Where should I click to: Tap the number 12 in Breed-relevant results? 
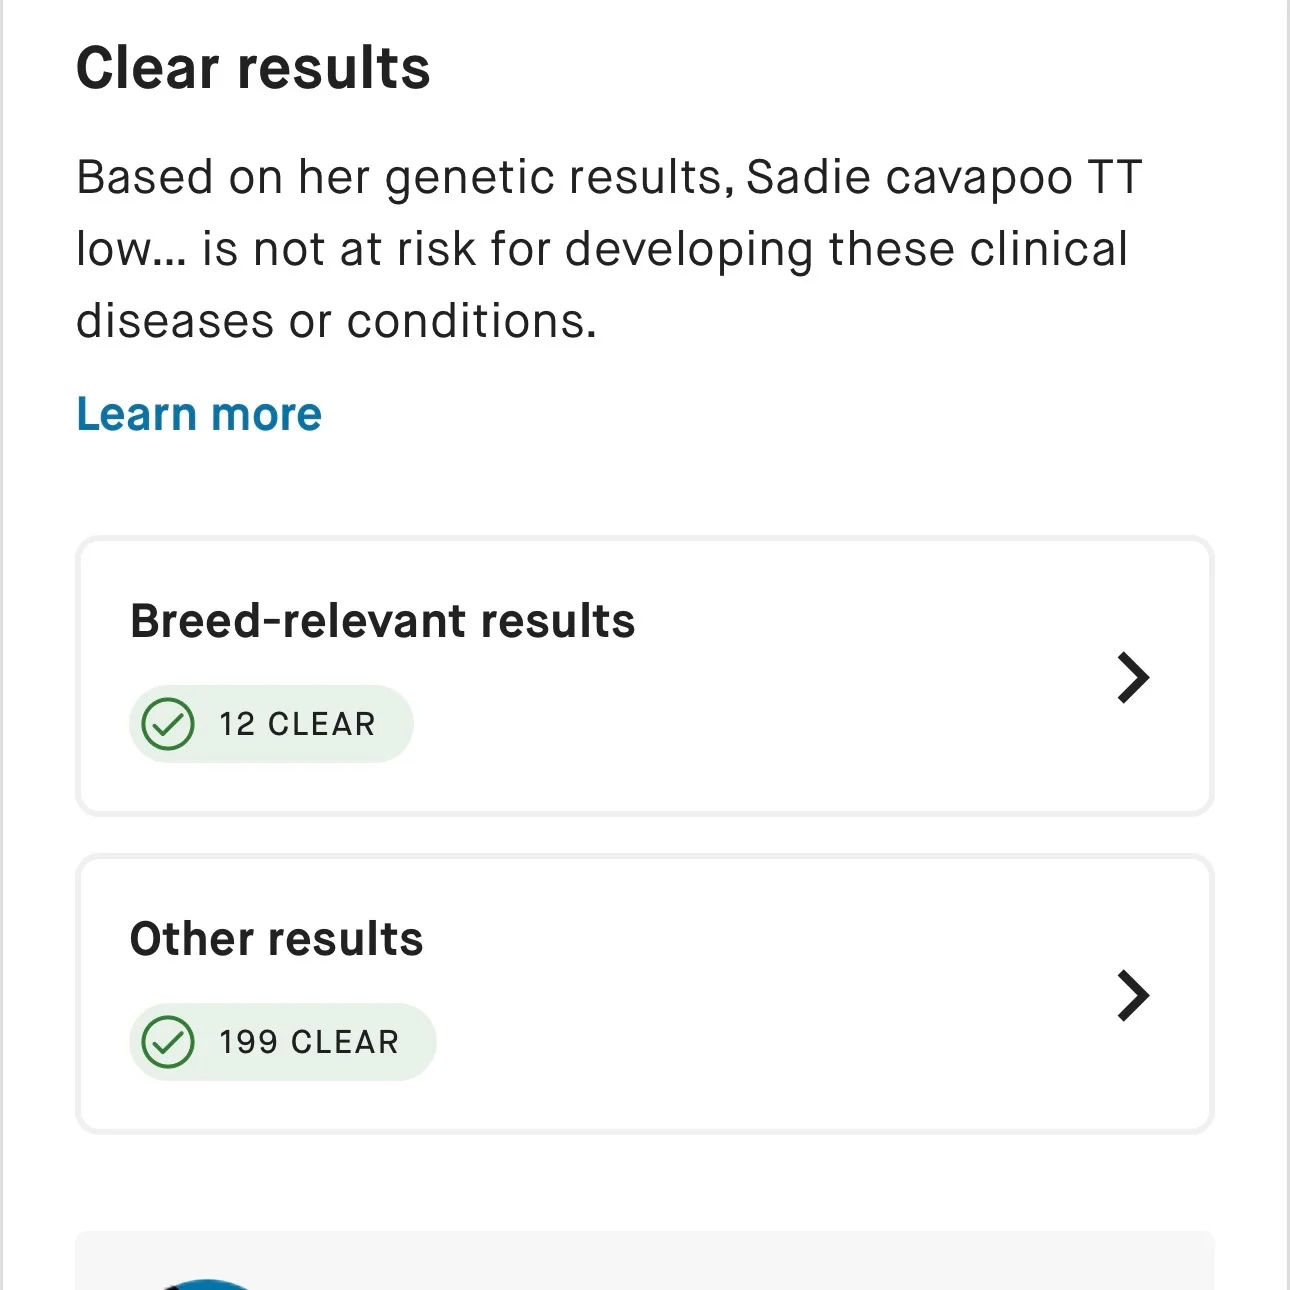click(x=237, y=724)
